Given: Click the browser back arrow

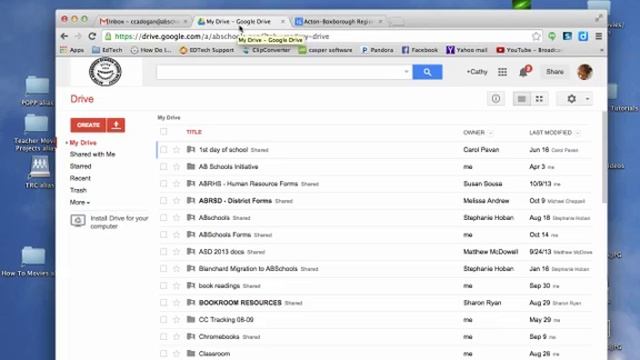Looking at the screenshot, I should (64, 36).
